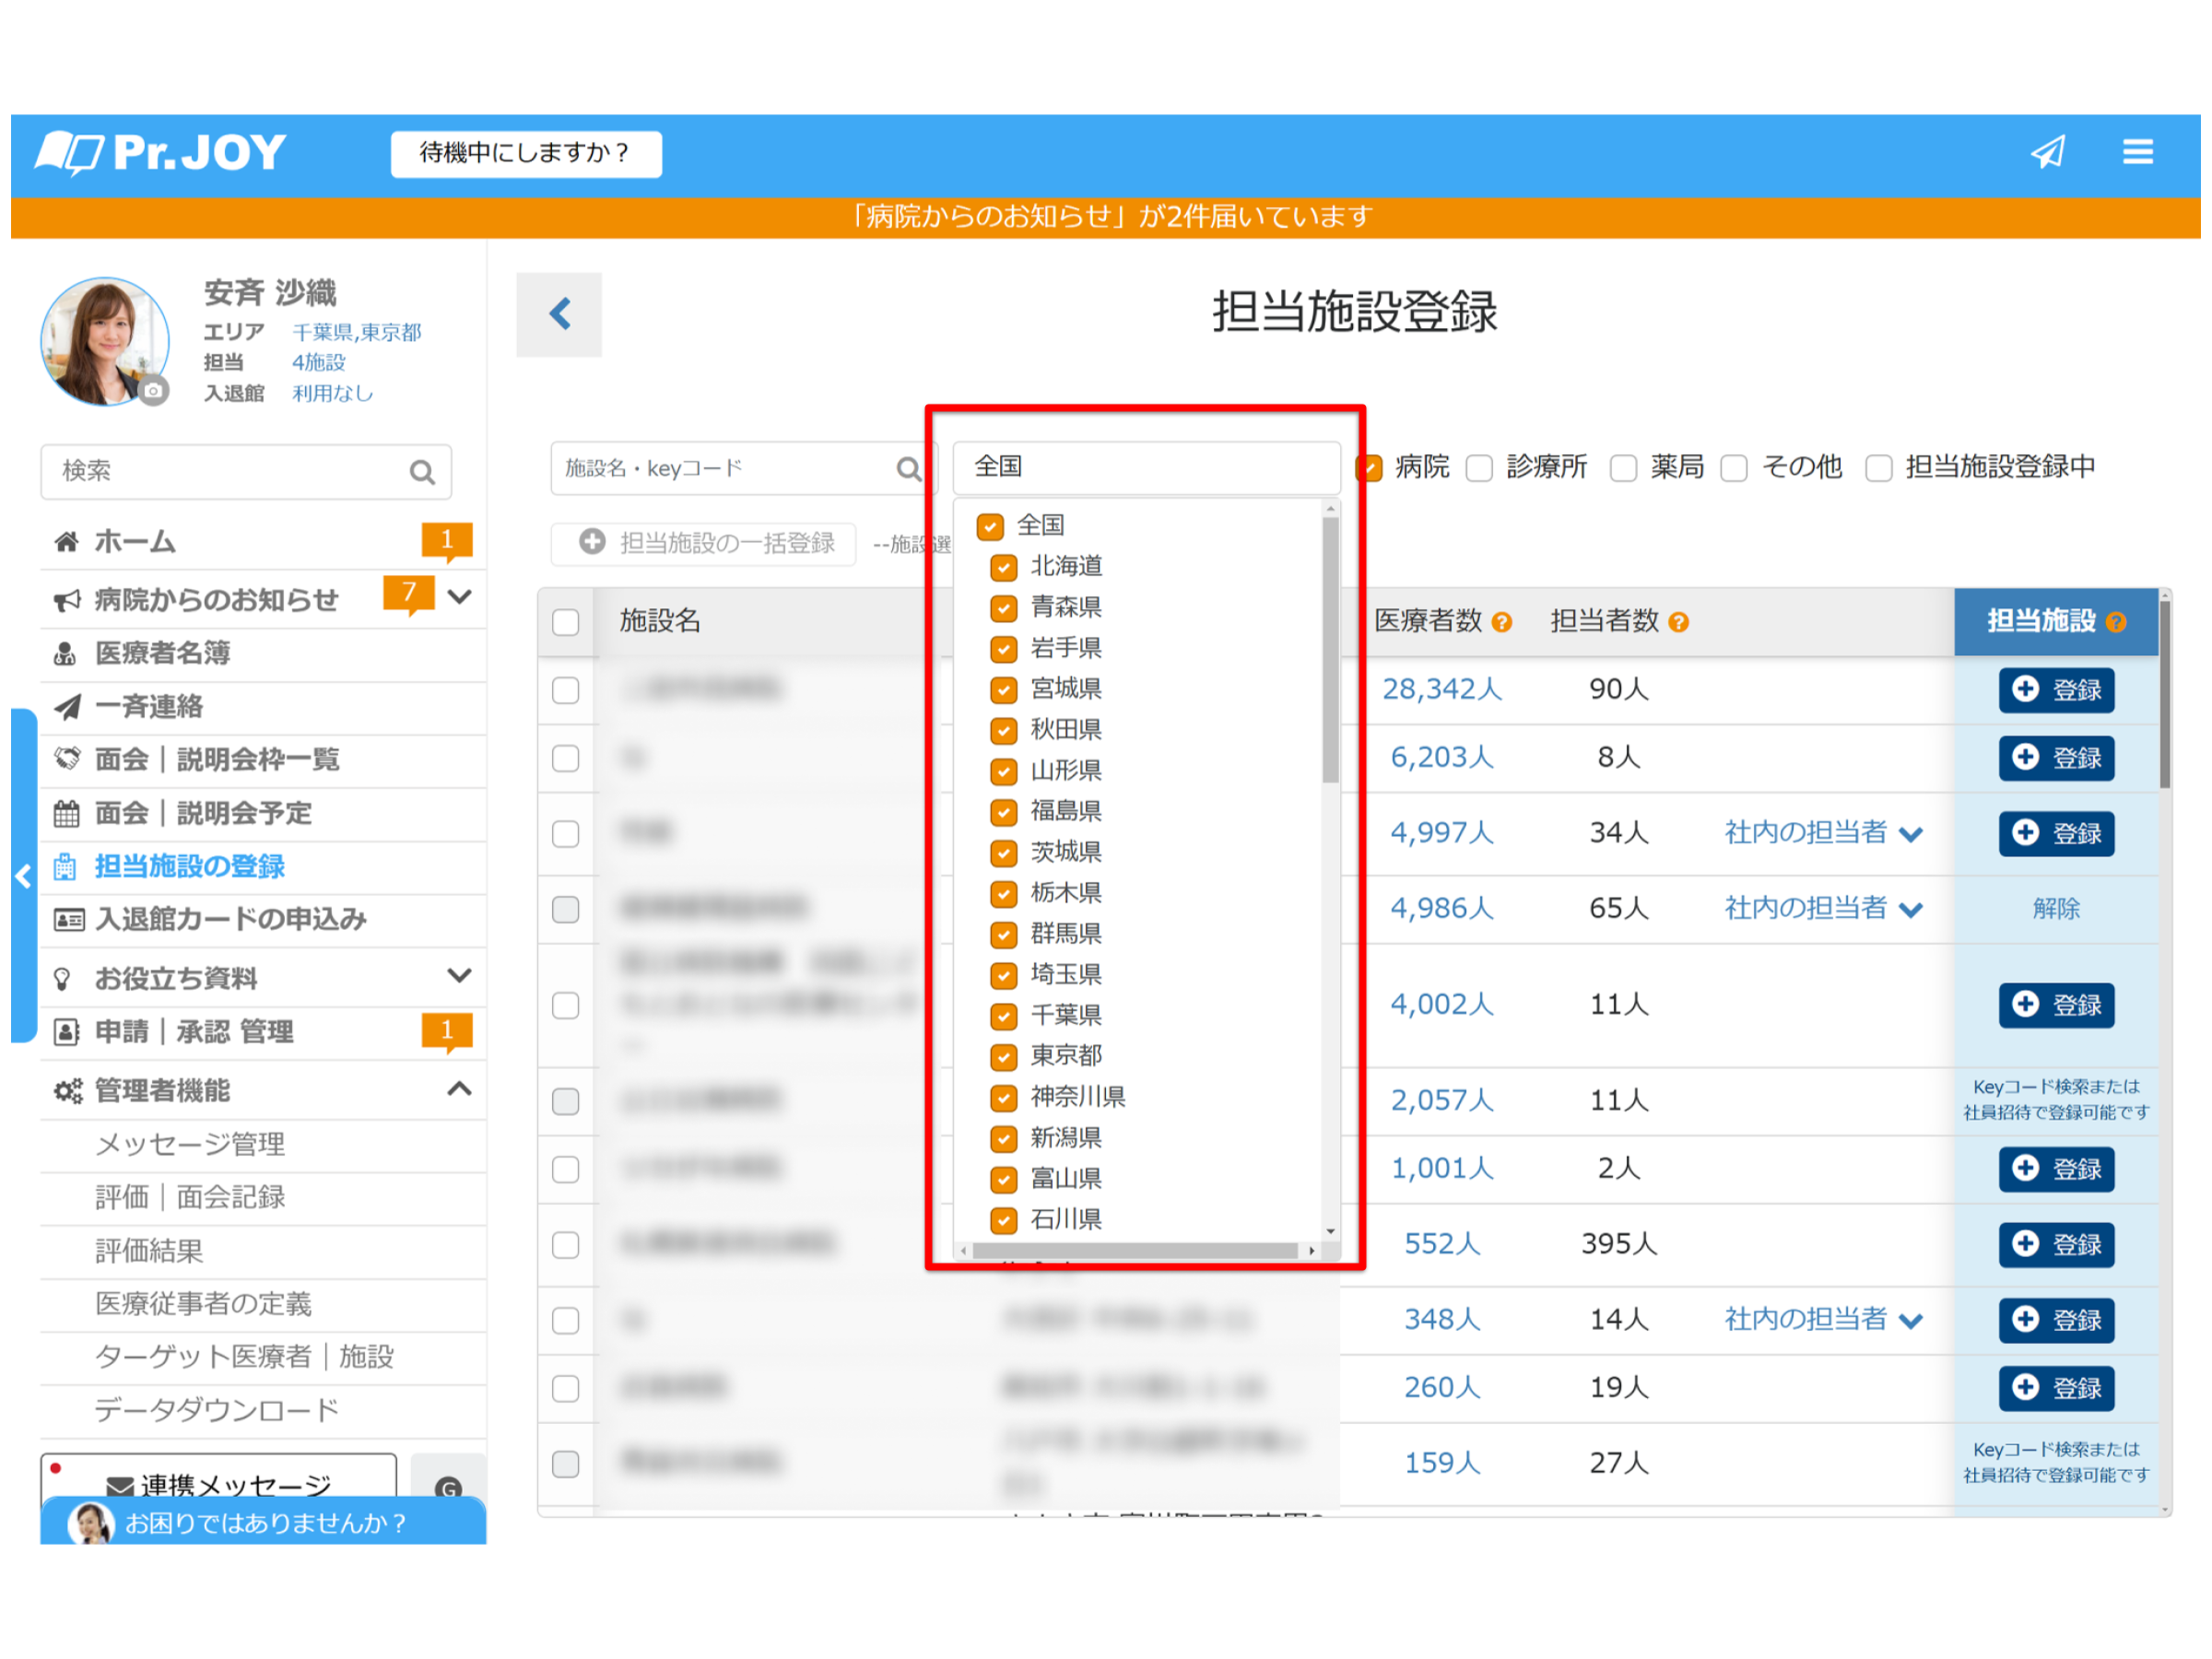Image resolution: width=2212 pixels, height=1659 pixels.
Task: Click the 解除 link in 担当施設 column
Action: click(x=2055, y=908)
